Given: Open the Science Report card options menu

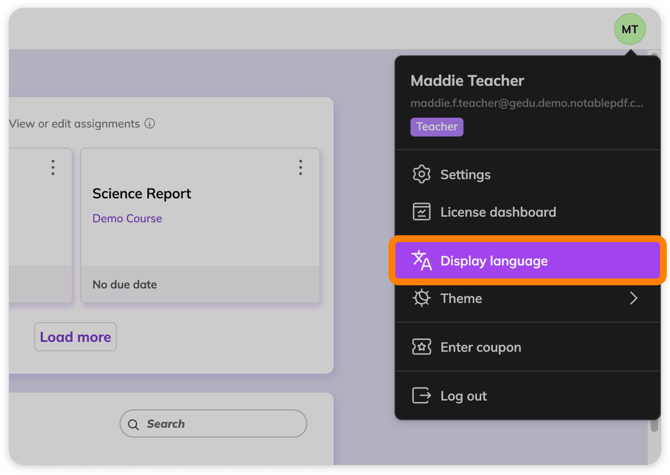Looking at the screenshot, I should coord(300,167).
